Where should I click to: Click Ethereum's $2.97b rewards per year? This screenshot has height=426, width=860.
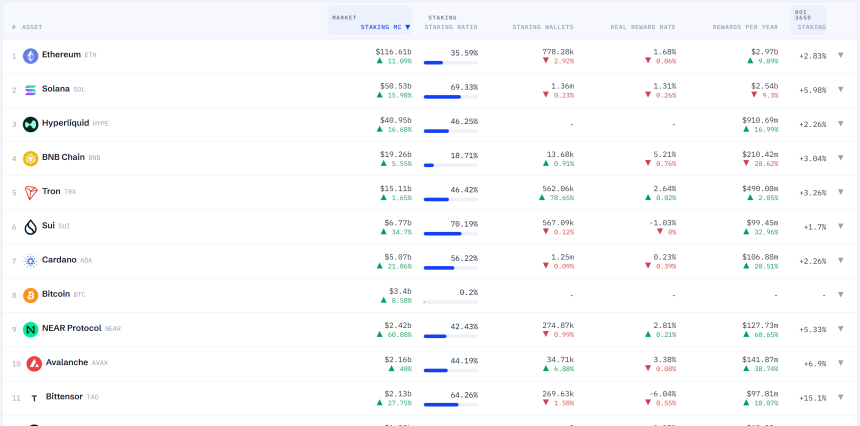765,52
